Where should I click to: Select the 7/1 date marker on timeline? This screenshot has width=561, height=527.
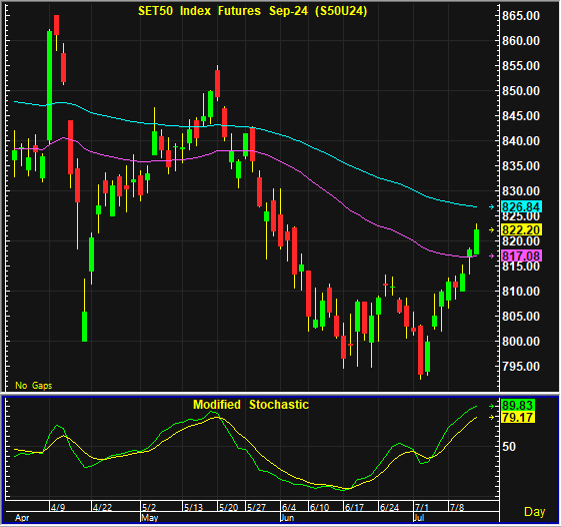421,507
